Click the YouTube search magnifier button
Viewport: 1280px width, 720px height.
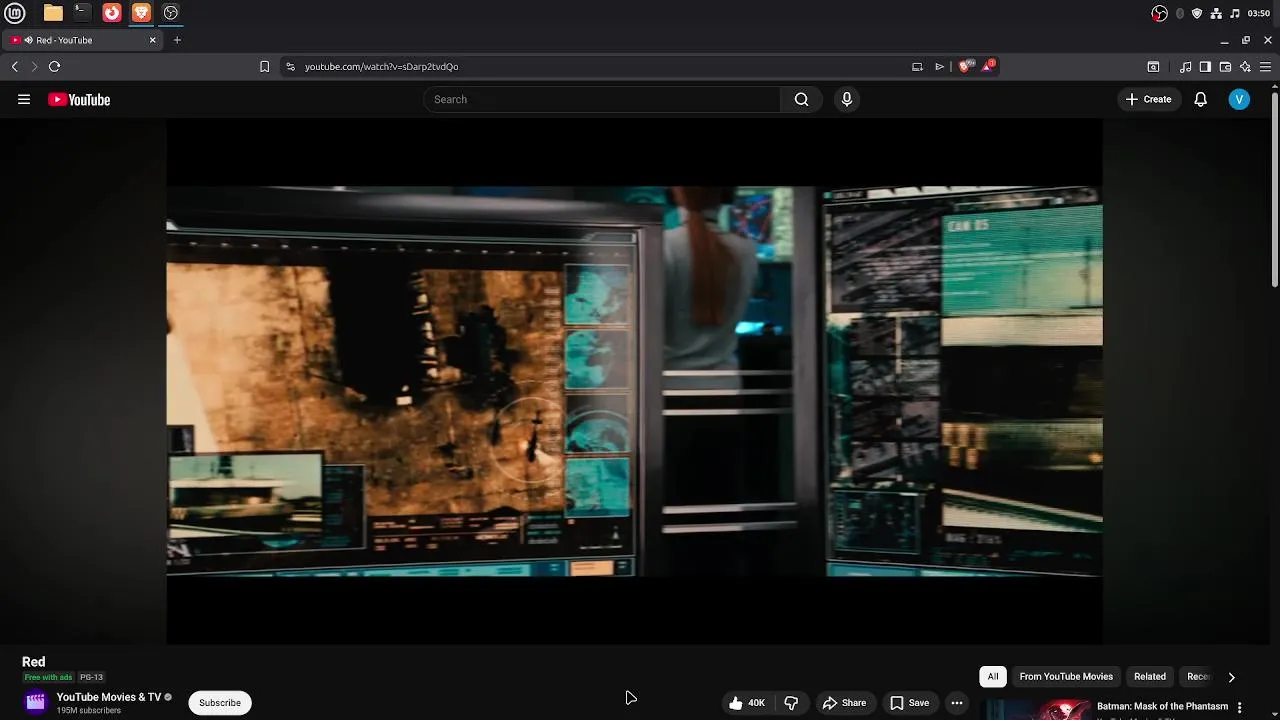coord(801,99)
